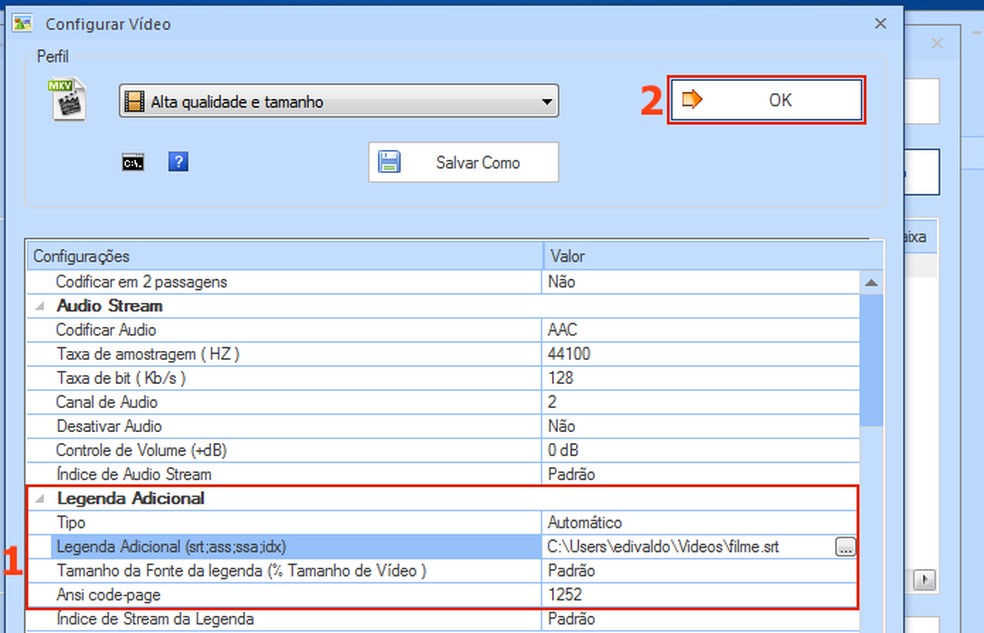This screenshot has height=633, width=984.
Task: Click scroll up arrow of settings list
Action: point(871,282)
